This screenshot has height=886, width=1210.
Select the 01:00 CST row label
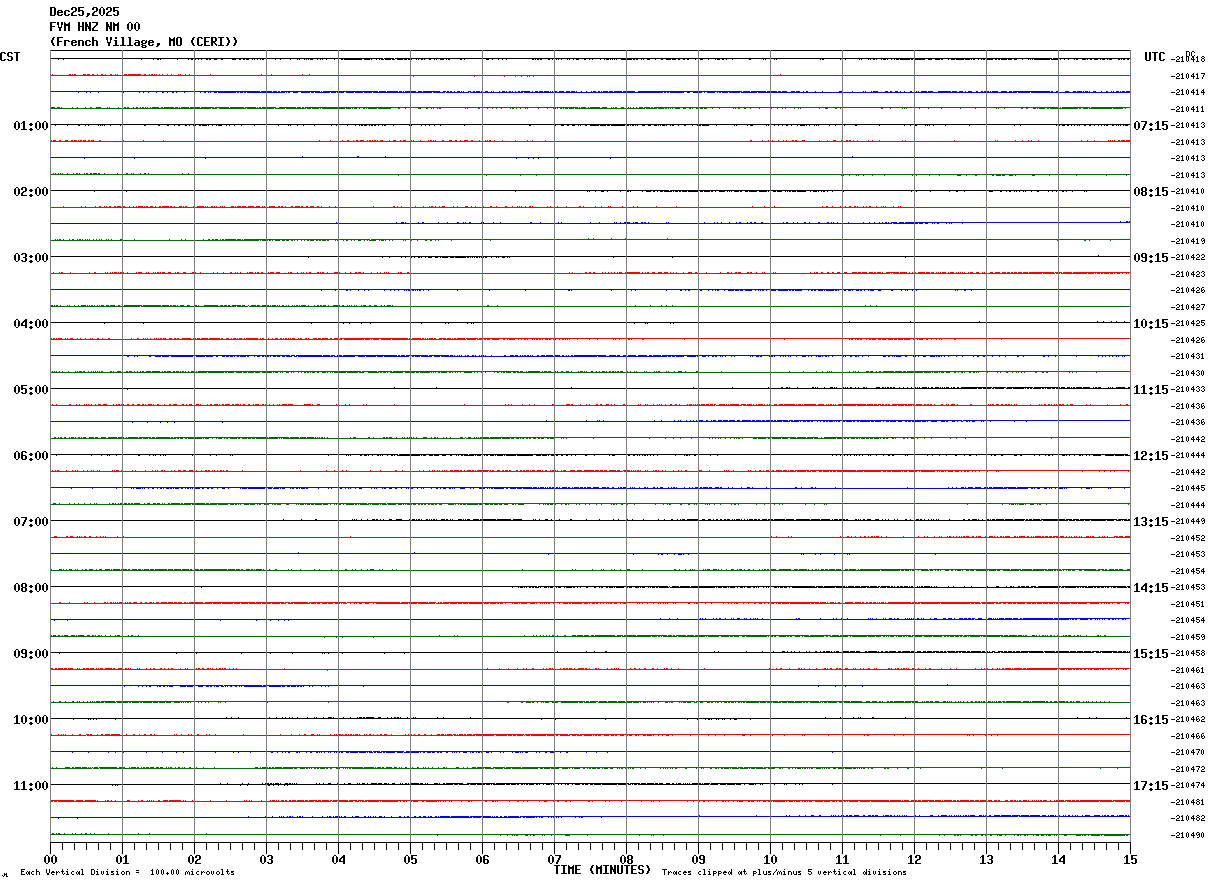[31, 126]
